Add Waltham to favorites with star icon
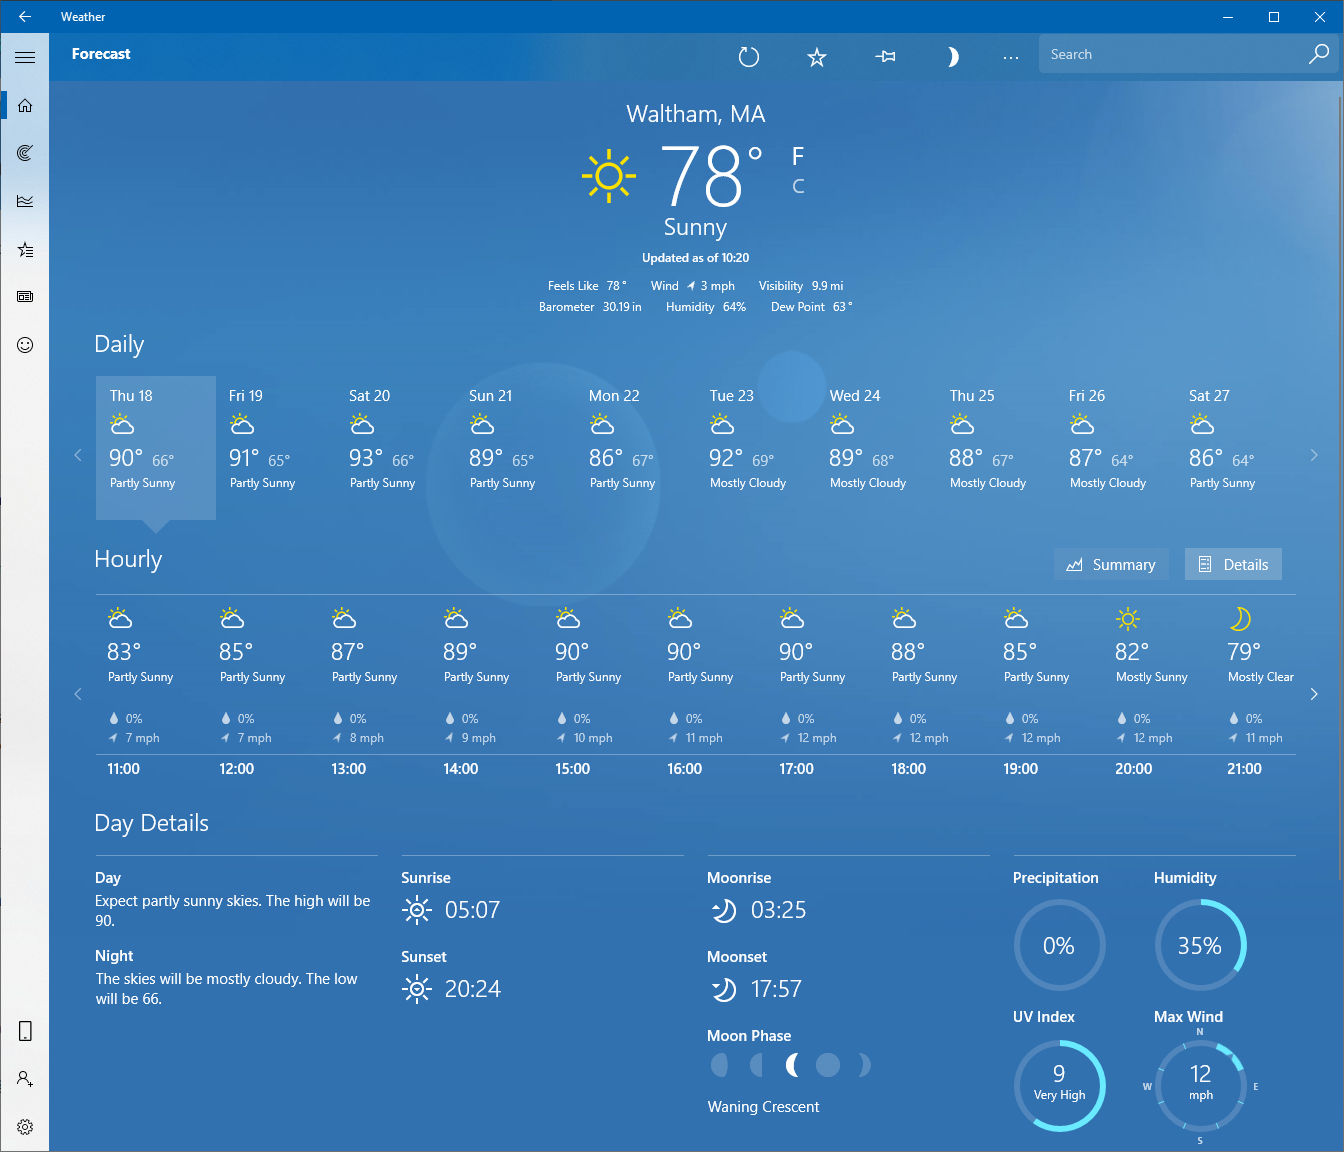Image resolution: width=1344 pixels, height=1152 pixels. coord(817,57)
